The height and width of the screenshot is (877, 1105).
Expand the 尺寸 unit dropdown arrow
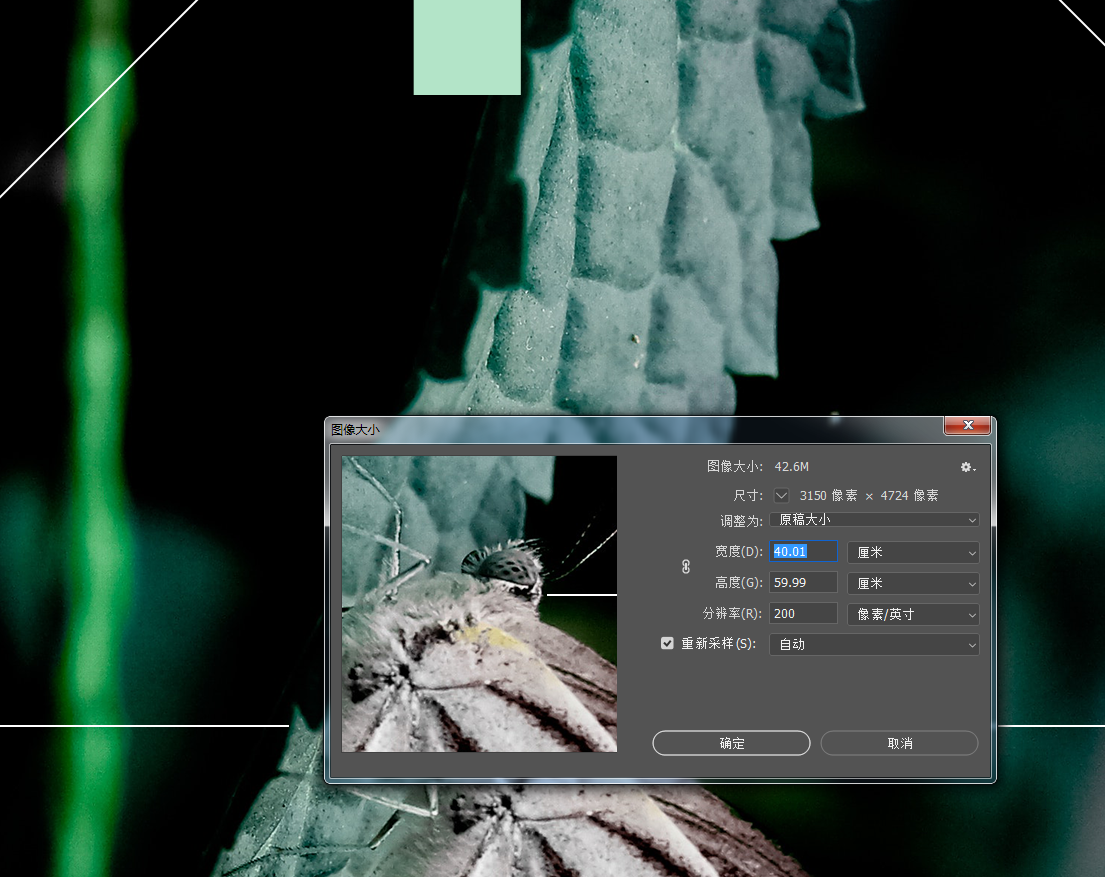point(781,496)
